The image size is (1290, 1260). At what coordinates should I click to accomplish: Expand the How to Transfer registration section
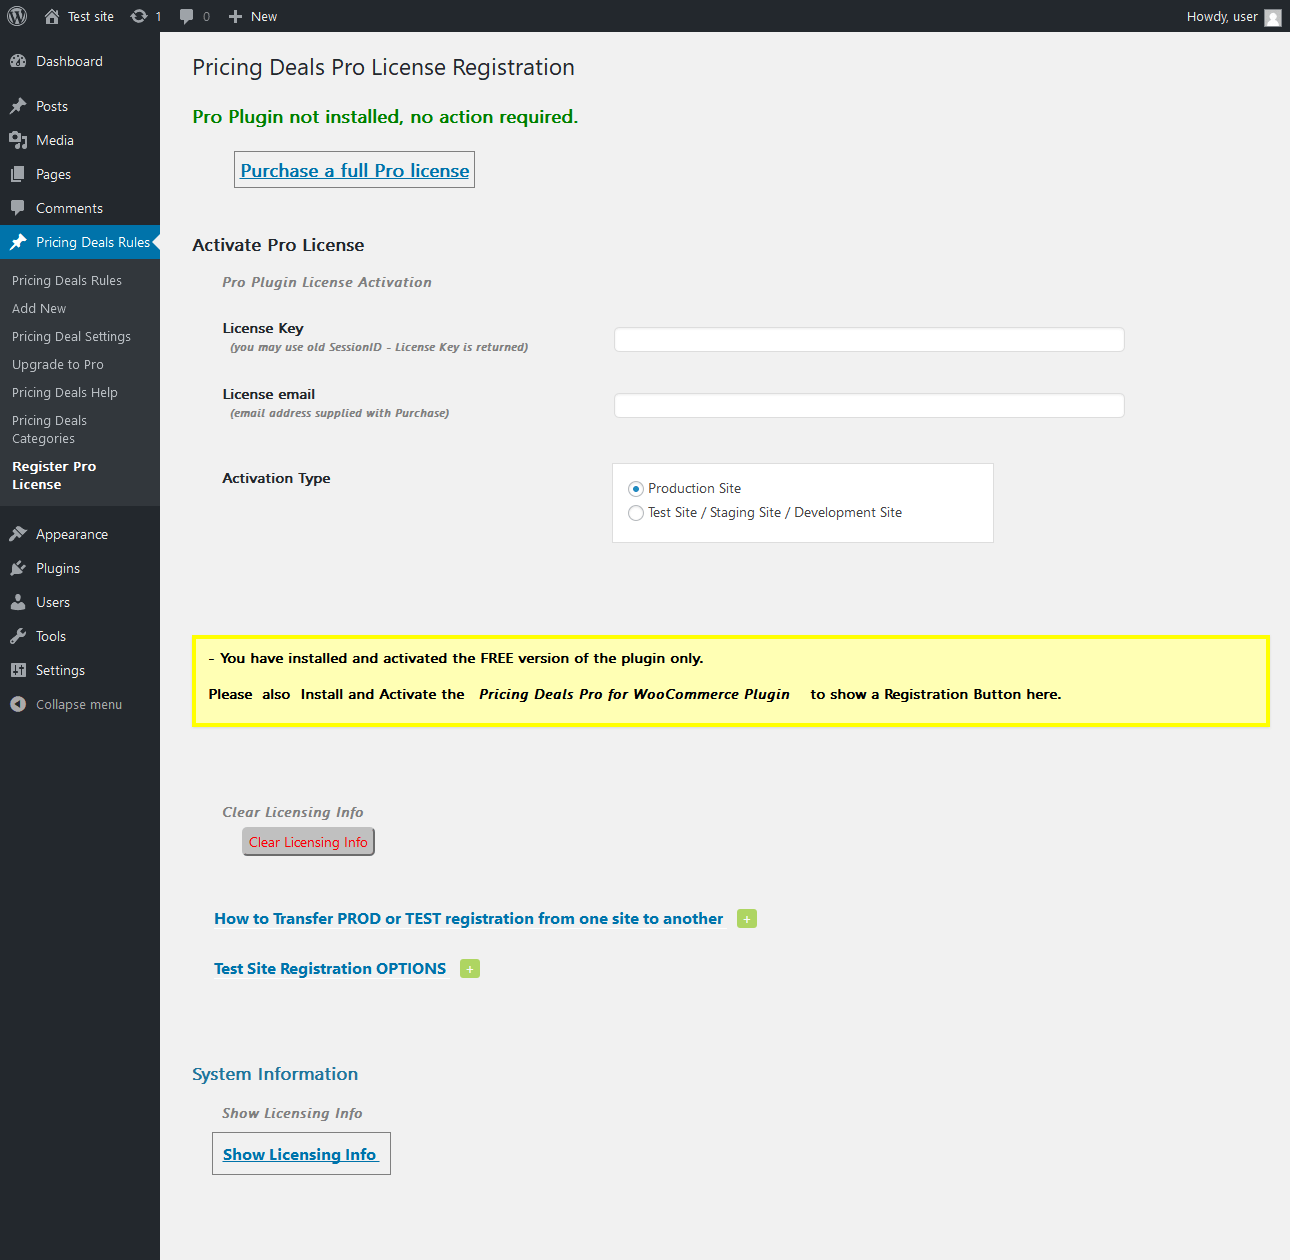coord(747,919)
